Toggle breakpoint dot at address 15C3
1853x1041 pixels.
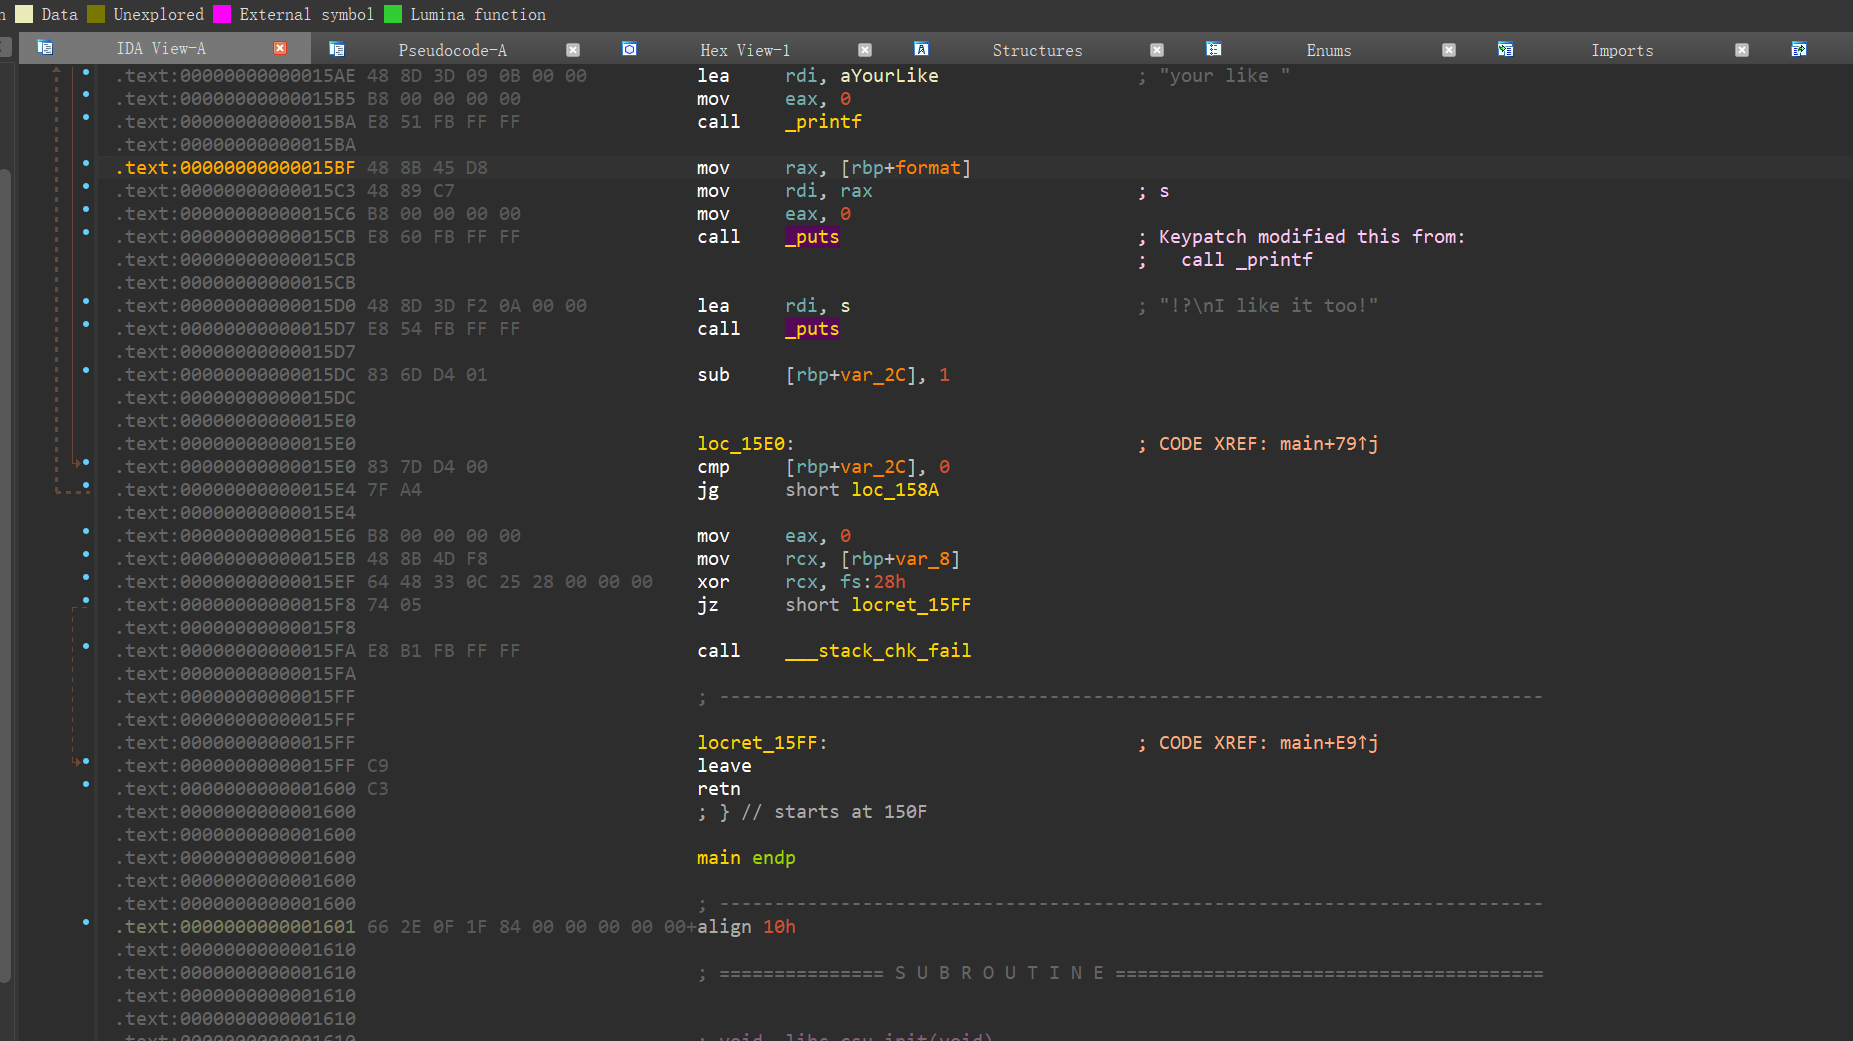[86, 186]
